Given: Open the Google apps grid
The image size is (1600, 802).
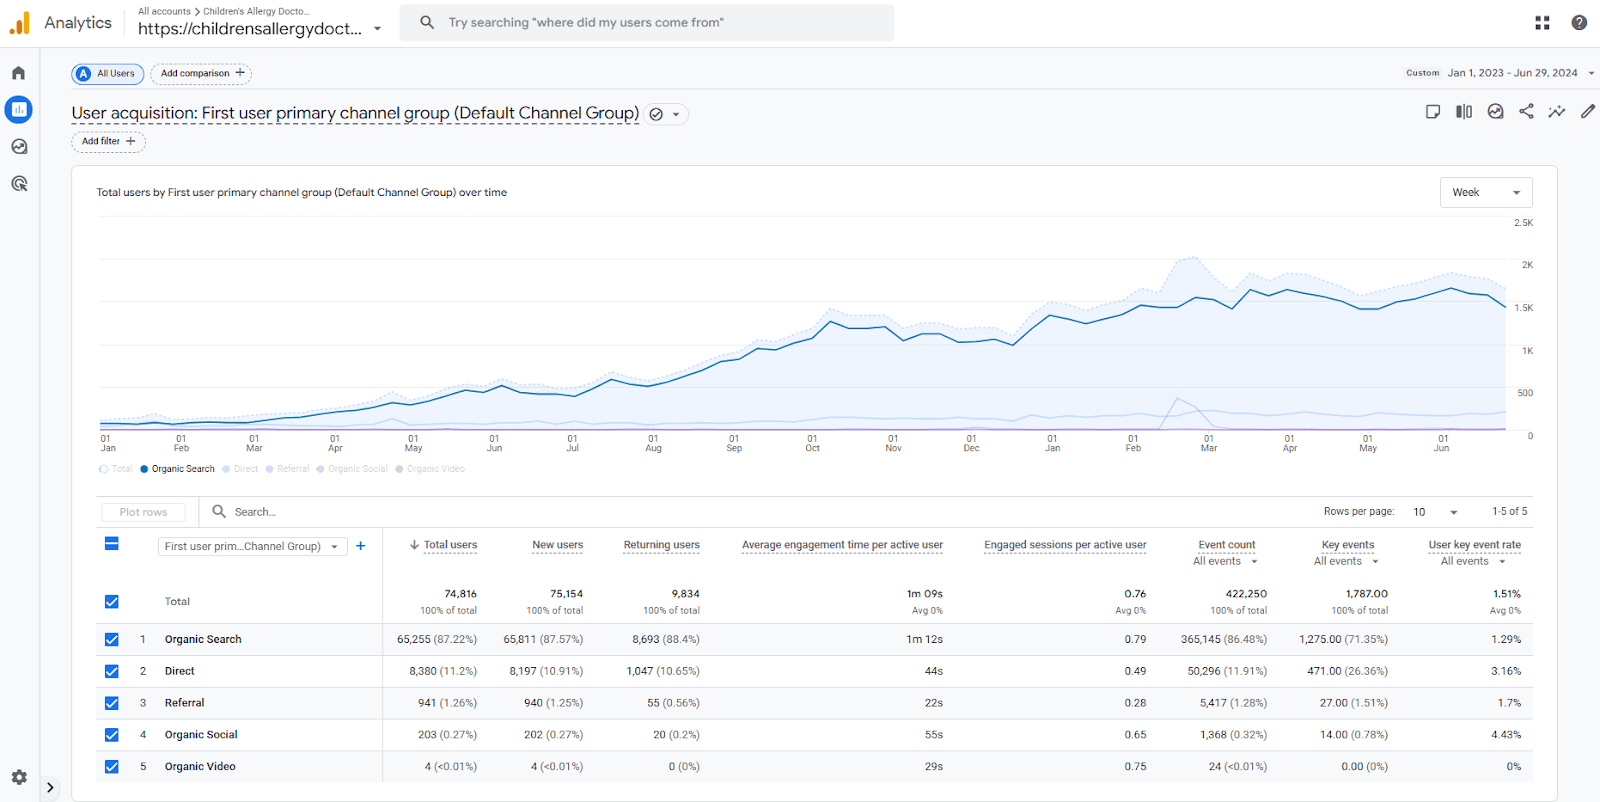Looking at the screenshot, I should pos(1542,23).
